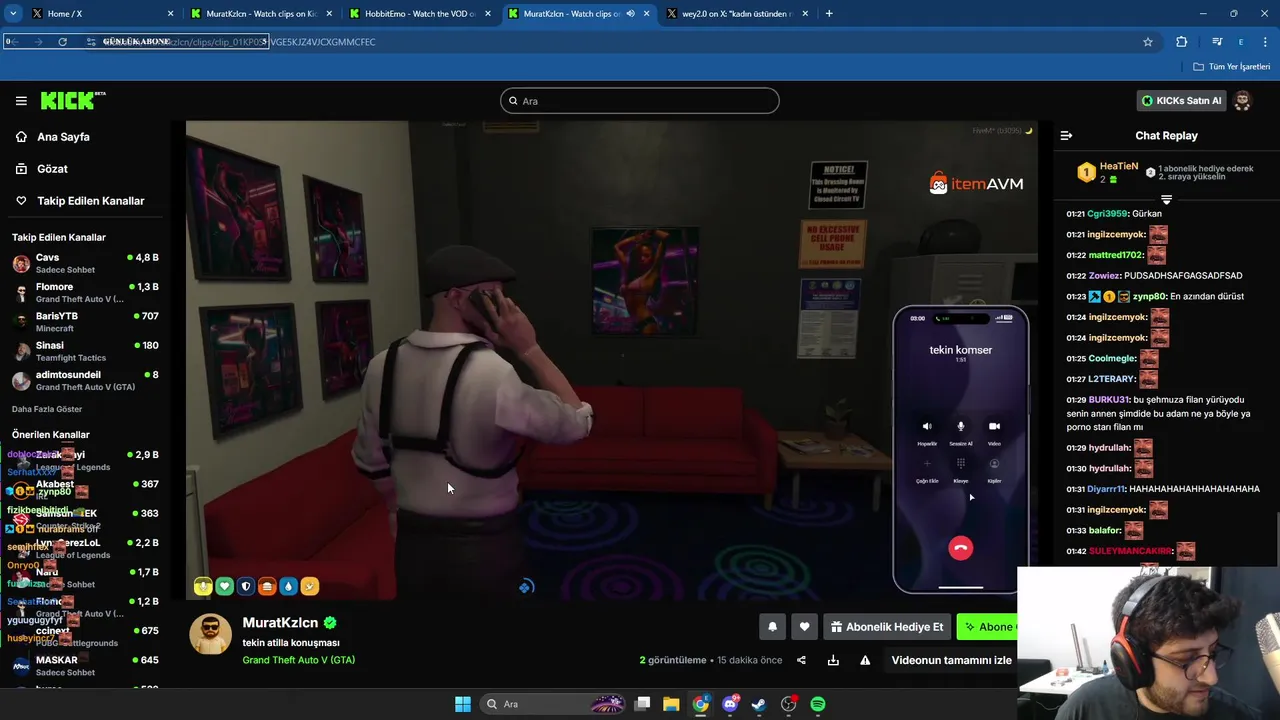The image size is (1280, 720).
Task: Click chat user Cgri3959
Action: [x=1107, y=214]
